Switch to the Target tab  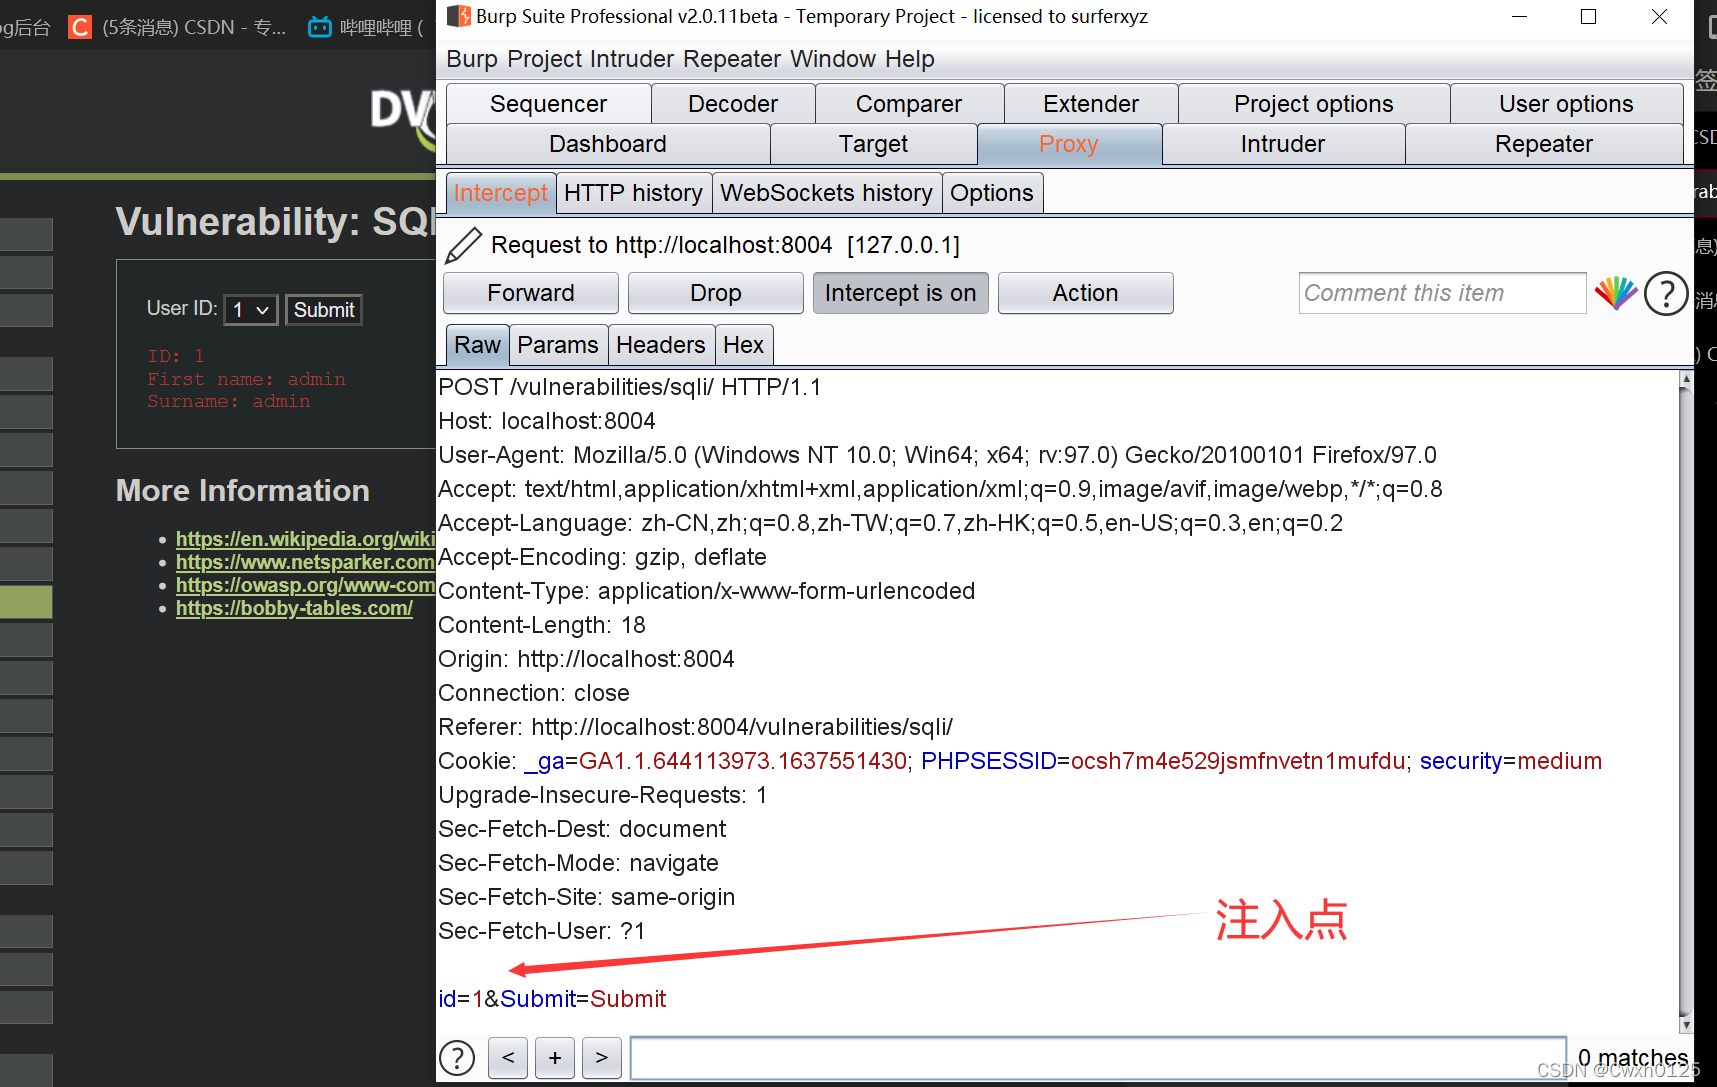[x=873, y=144]
